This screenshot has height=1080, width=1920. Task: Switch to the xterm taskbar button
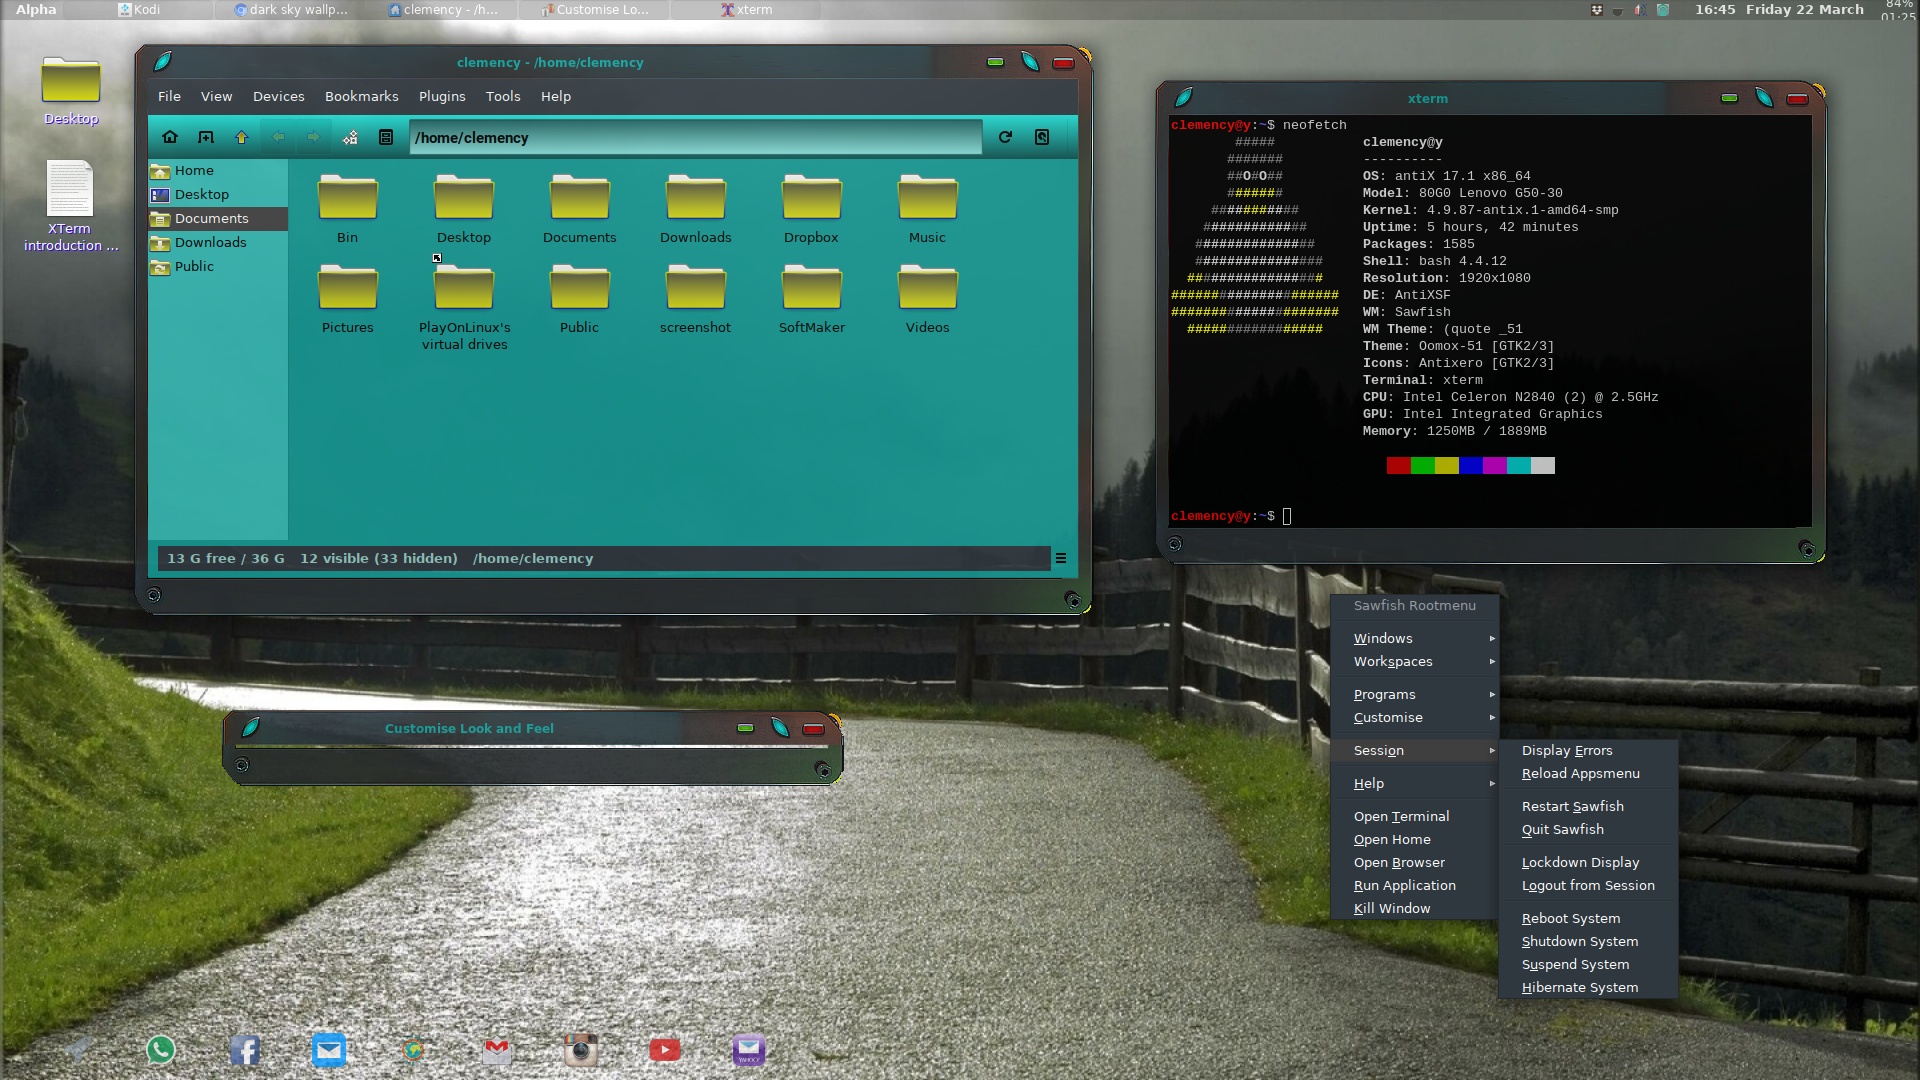point(747,10)
